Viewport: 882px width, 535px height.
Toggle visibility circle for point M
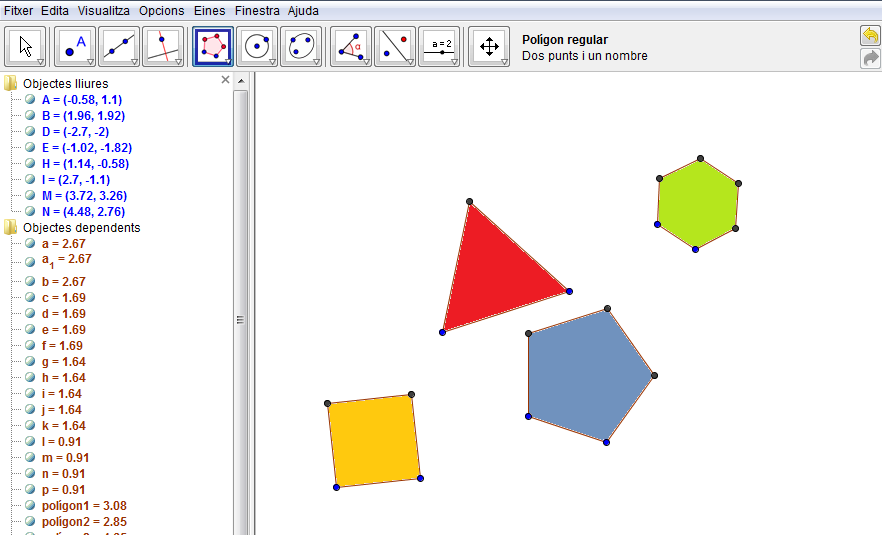(x=30, y=196)
